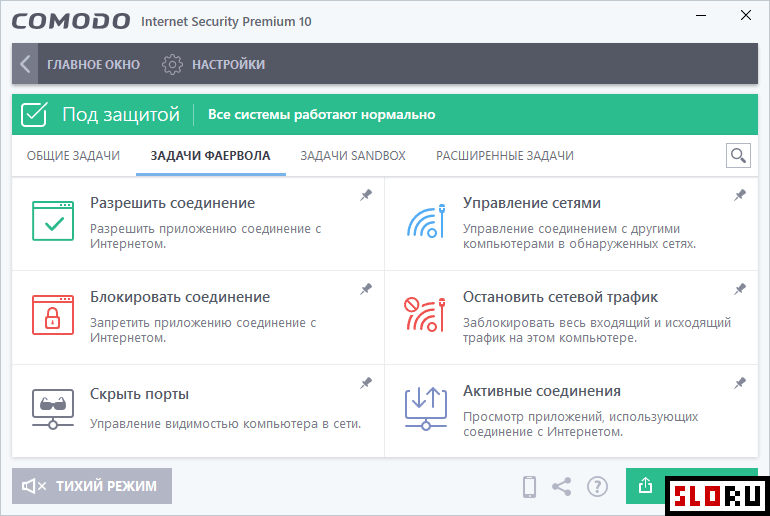Viewport: 770px width, 516px height.
Task: Pin the Остановить сетевой трафик task
Action: click(x=740, y=289)
